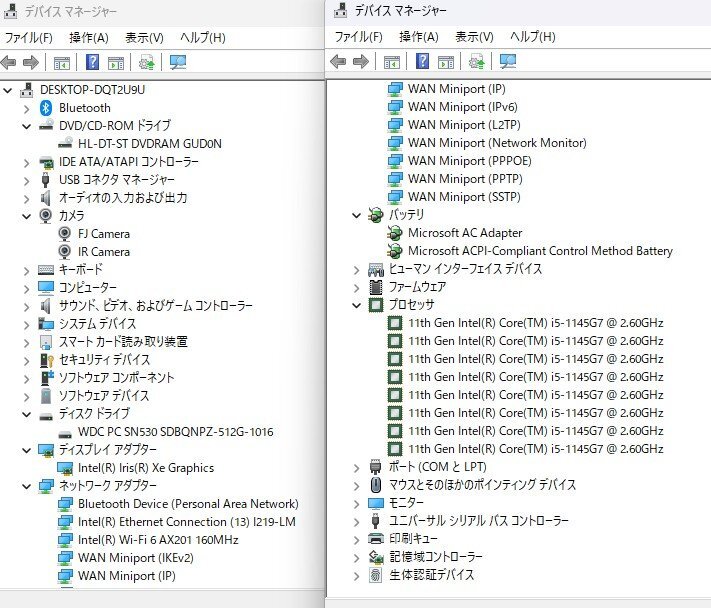Select WAN Miniport (SSTP) entry
The height and width of the screenshot is (608, 711).
[x=464, y=197]
